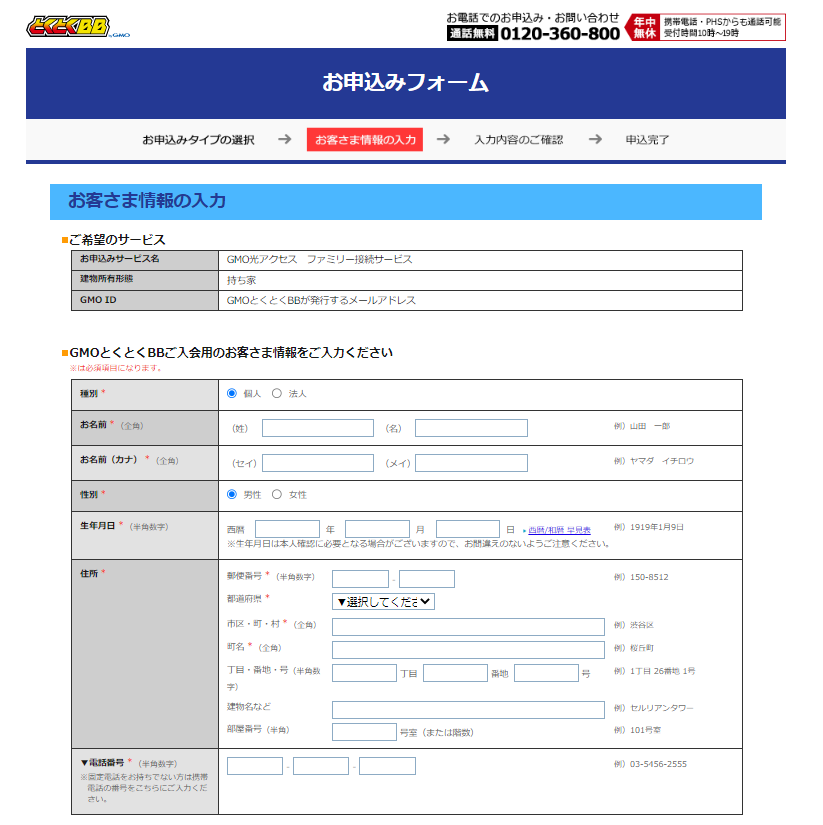
Task: Focus the last 電話番号 phone box
Action: (387, 766)
